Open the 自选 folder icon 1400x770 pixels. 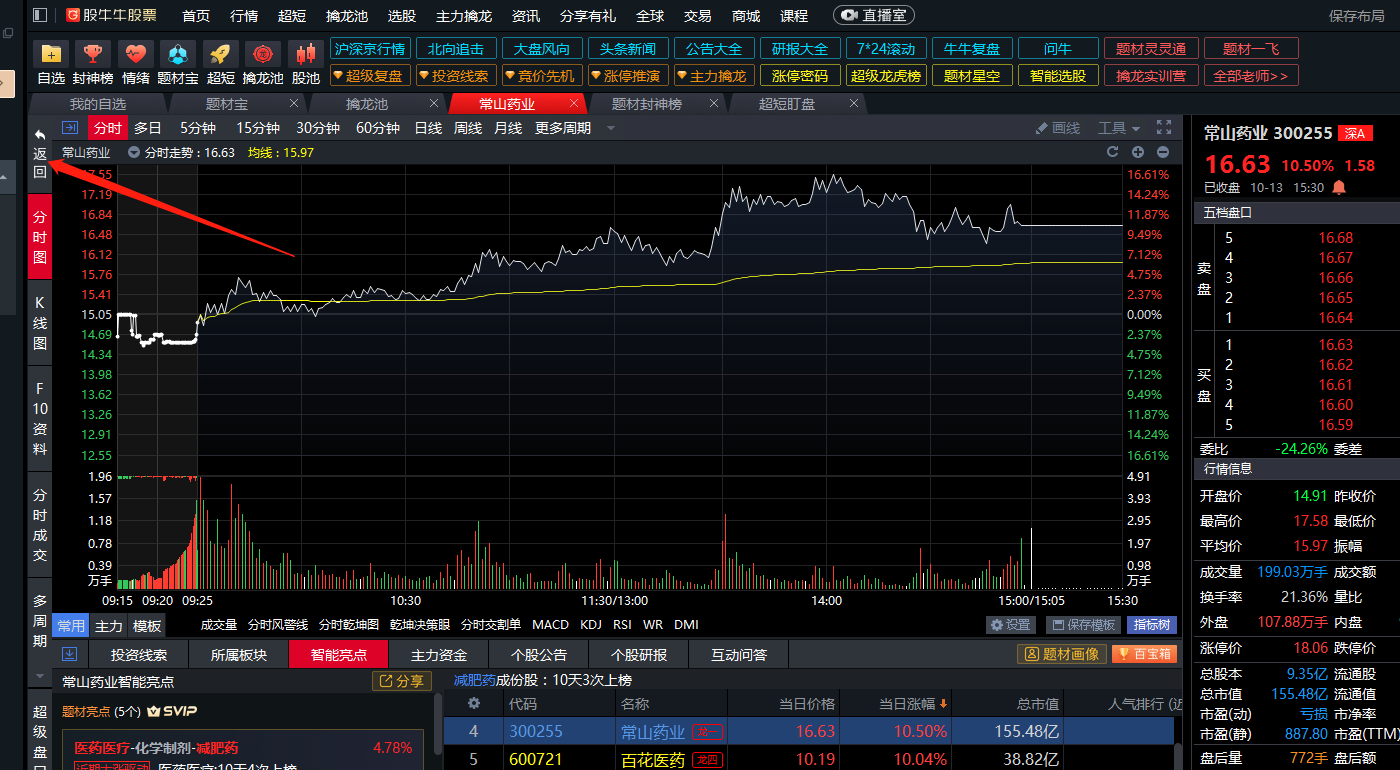[51, 54]
